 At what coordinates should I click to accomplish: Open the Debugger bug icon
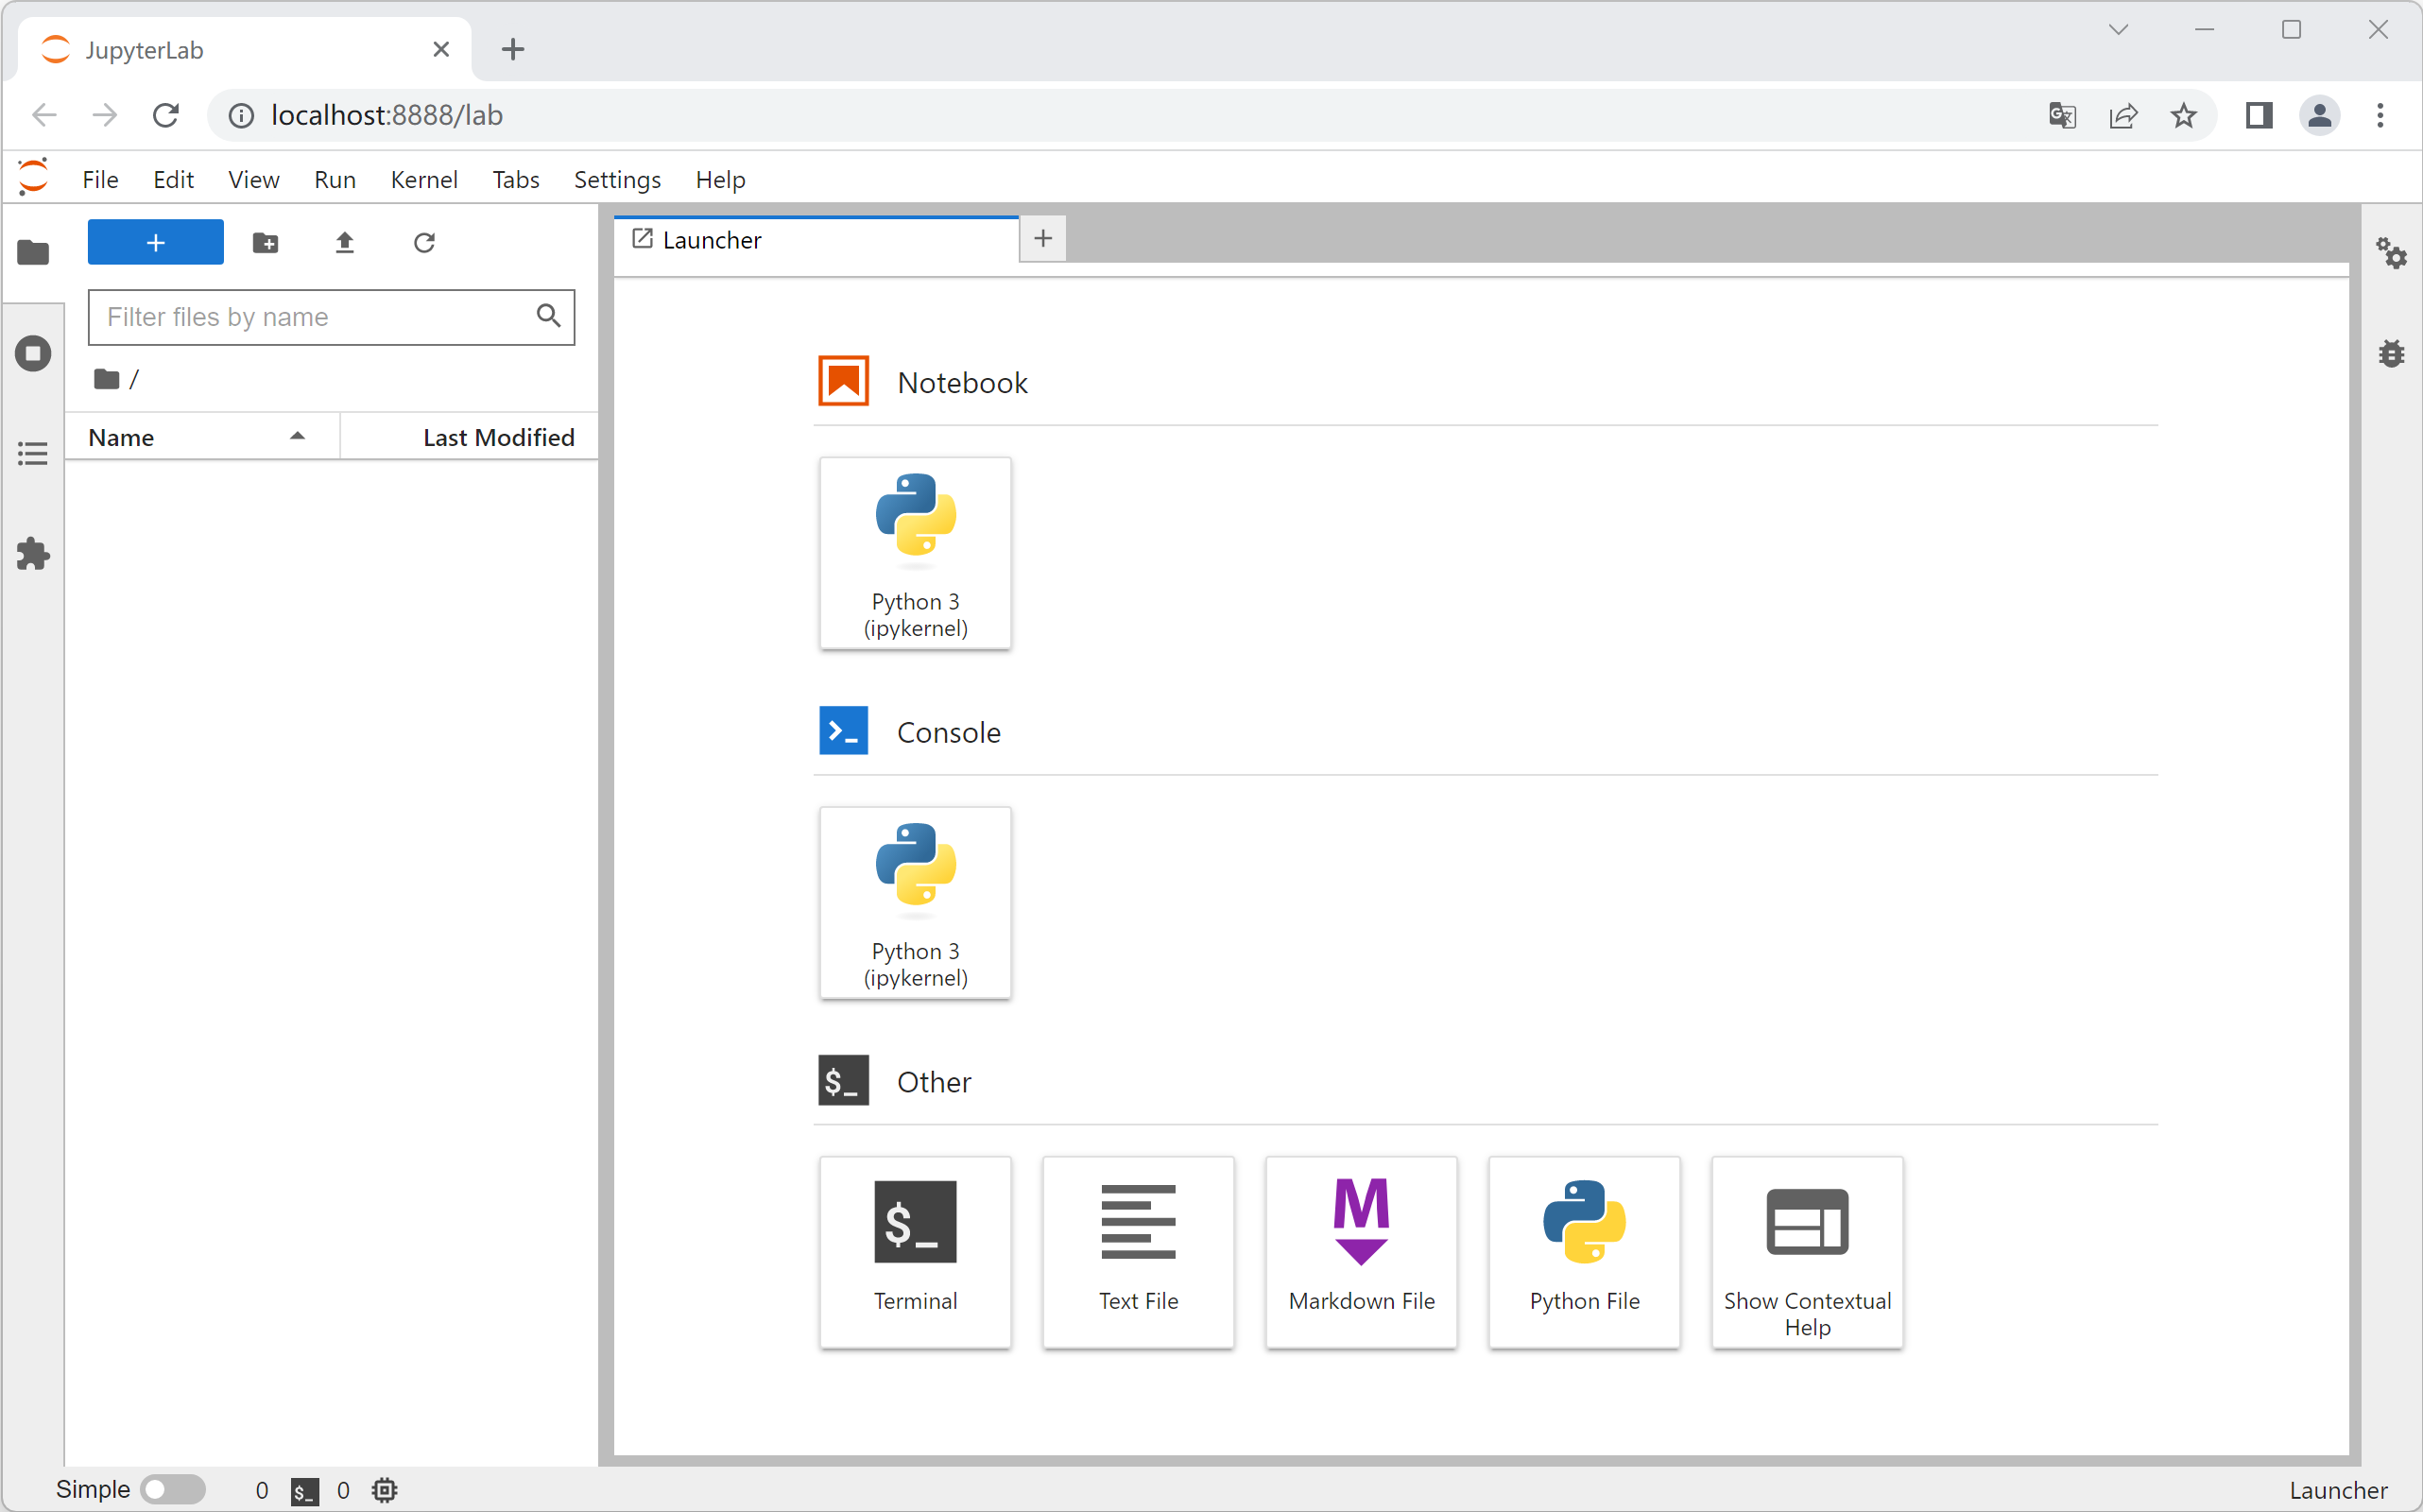pyautogui.click(x=2391, y=353)
